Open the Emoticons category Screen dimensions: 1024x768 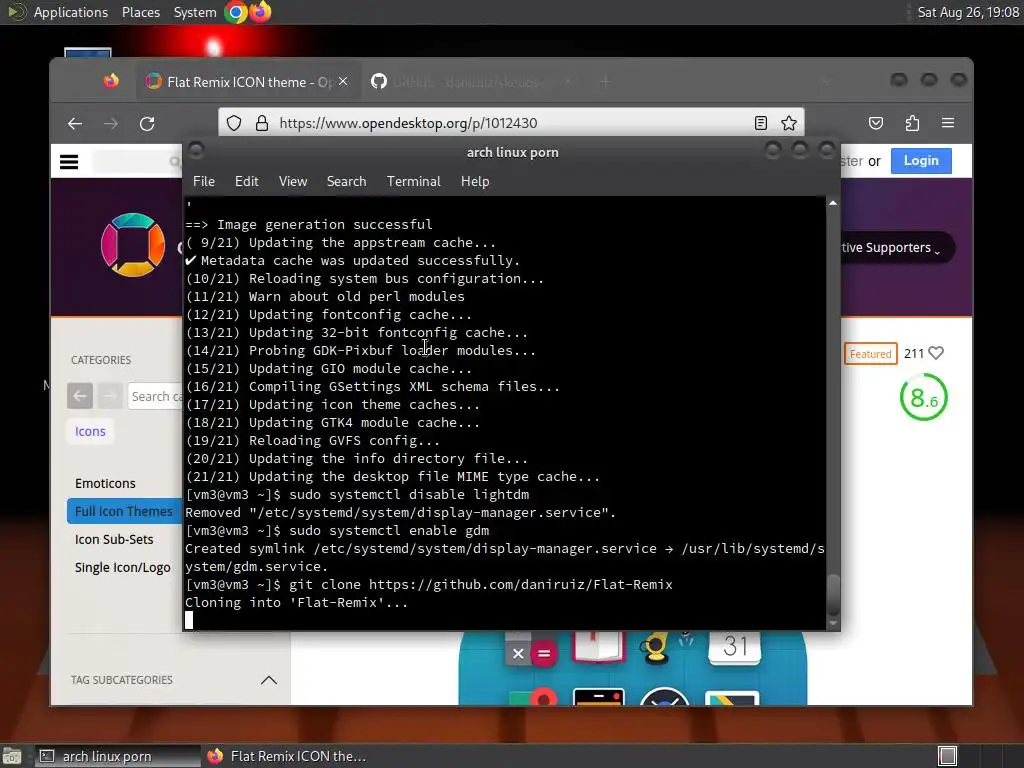pyautogui.click(x=105, y=483)
